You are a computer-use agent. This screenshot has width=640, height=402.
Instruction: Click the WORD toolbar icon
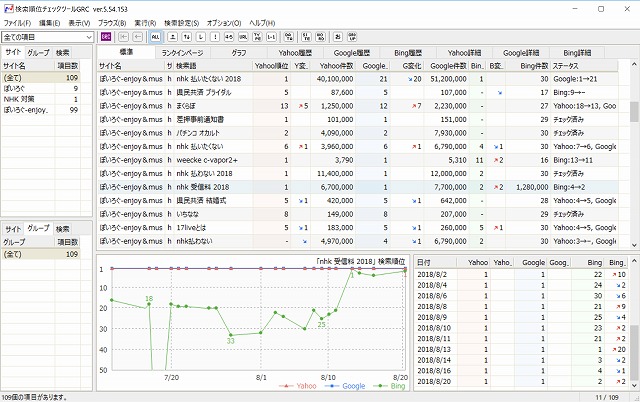click(320, 37)
